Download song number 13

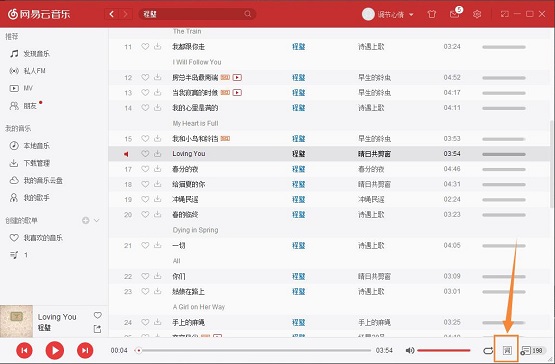click(x=158, y=92)
